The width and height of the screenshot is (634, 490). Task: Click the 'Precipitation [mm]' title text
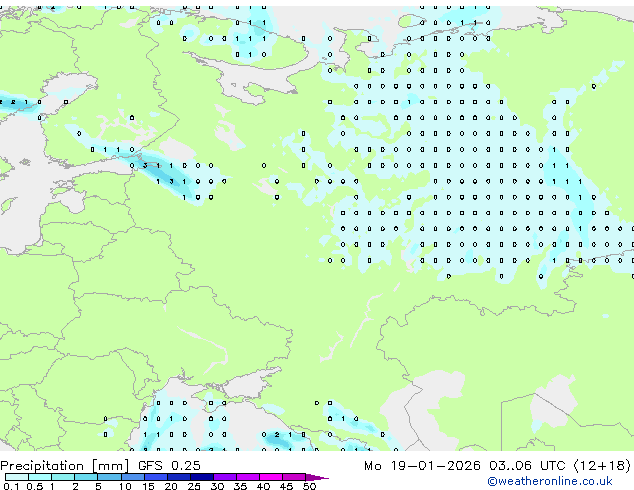point(65,466)
